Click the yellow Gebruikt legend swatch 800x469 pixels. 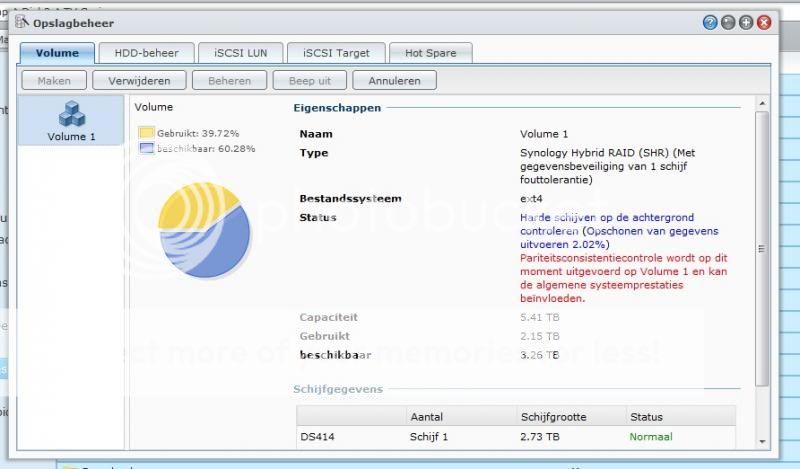146,132
